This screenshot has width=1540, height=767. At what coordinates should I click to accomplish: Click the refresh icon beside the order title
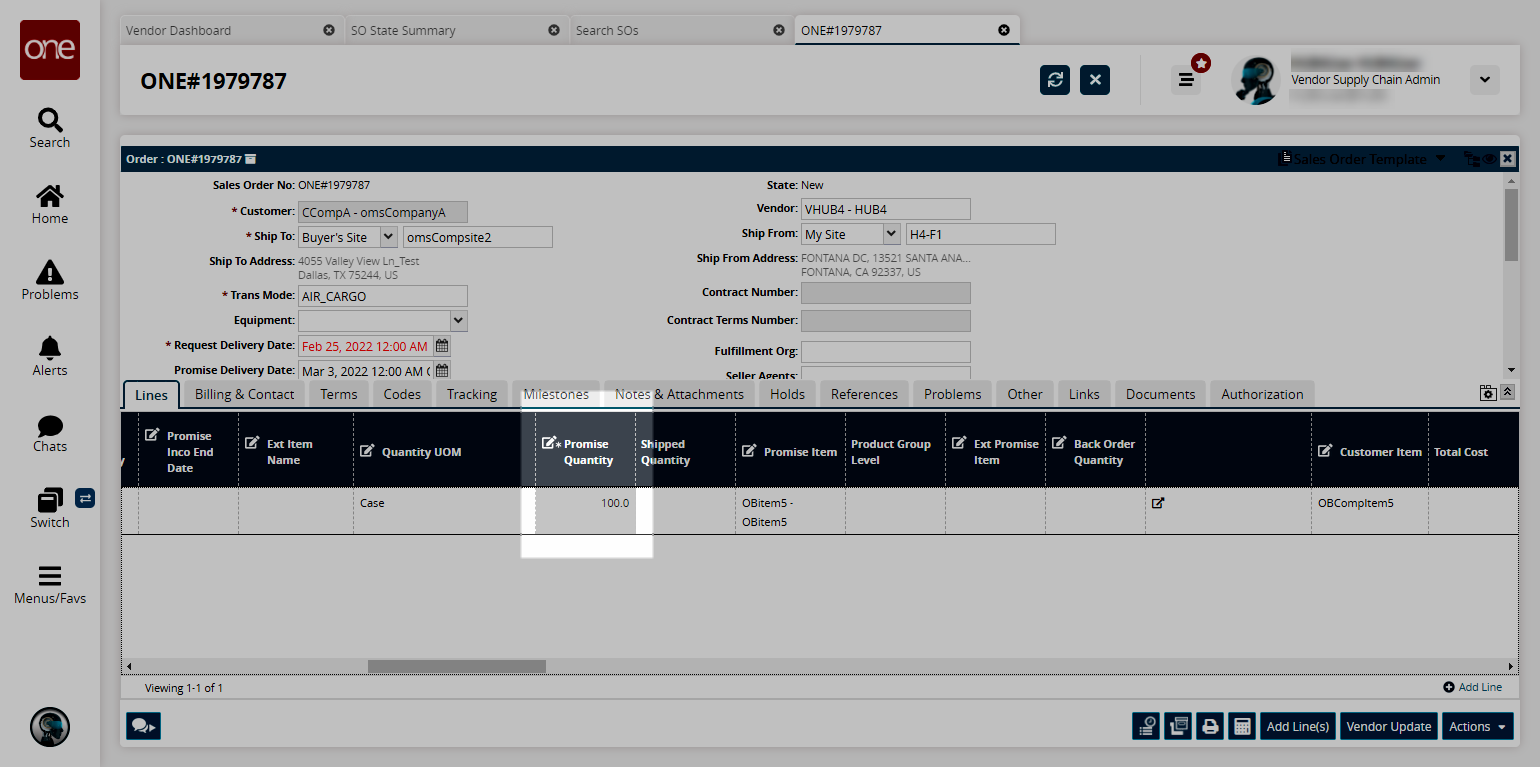click(1054, 80)
